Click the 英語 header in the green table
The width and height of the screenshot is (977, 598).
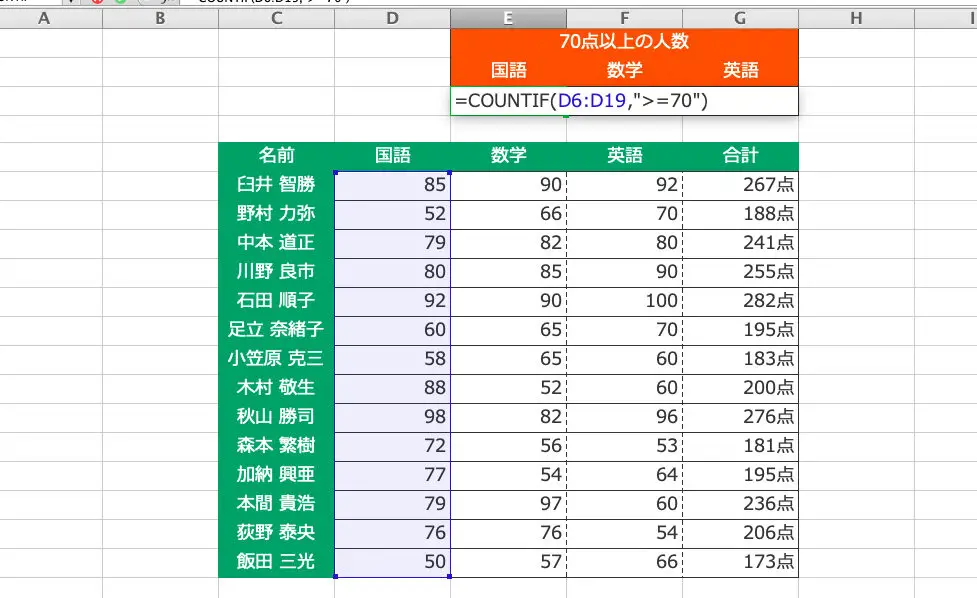tap(624, 156)
